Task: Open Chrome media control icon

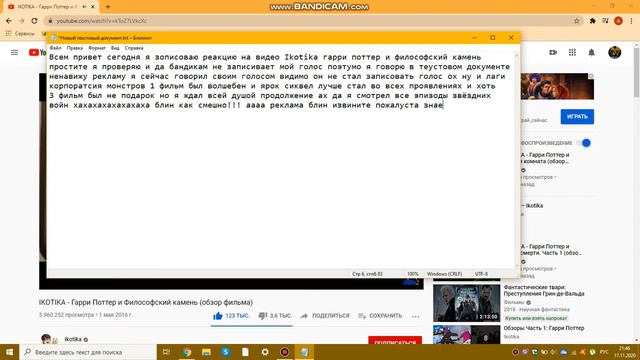Action: 605,21
